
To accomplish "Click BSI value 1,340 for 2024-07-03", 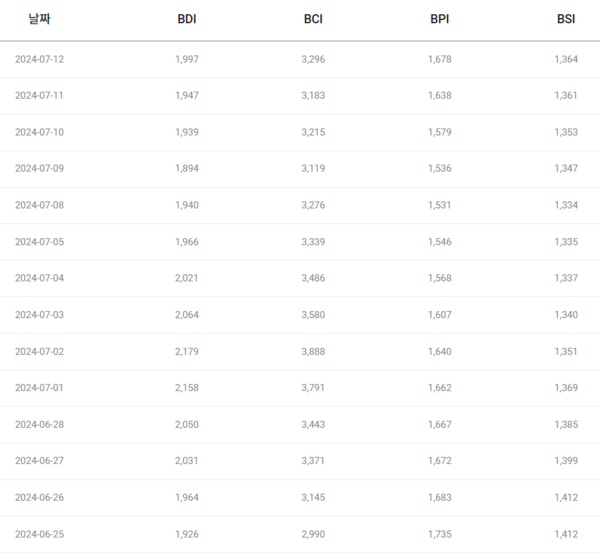I will (566, 314).
